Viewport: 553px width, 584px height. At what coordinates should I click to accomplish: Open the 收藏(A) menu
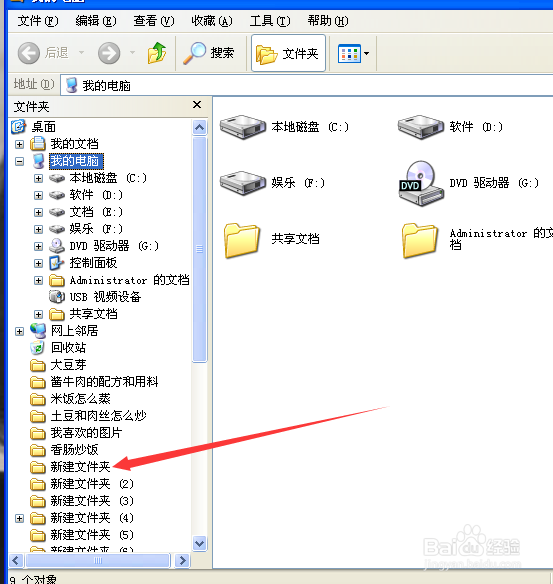pyautogui.click(x=212, y=21)
